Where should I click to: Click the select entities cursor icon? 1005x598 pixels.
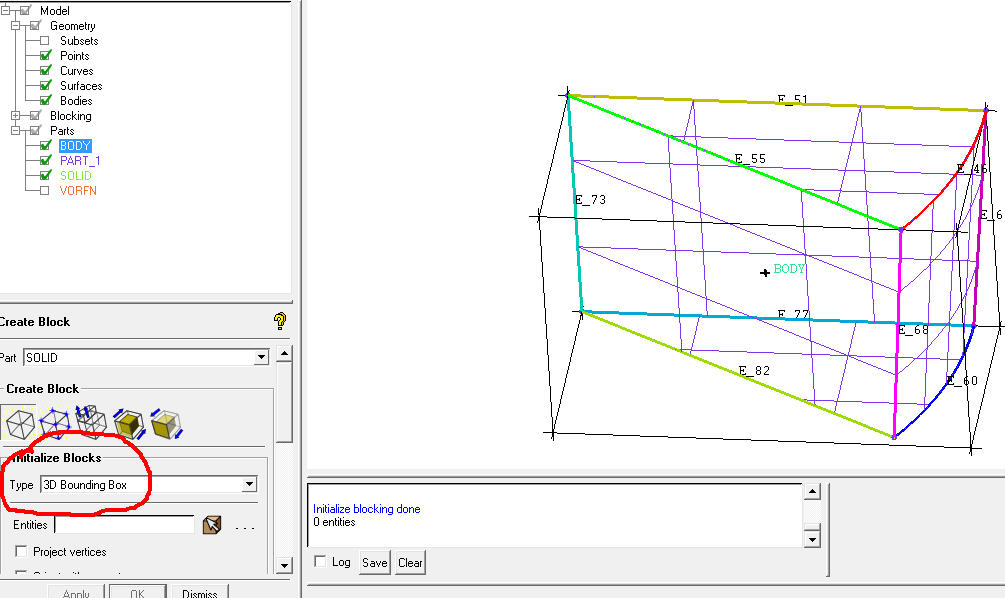212,525
